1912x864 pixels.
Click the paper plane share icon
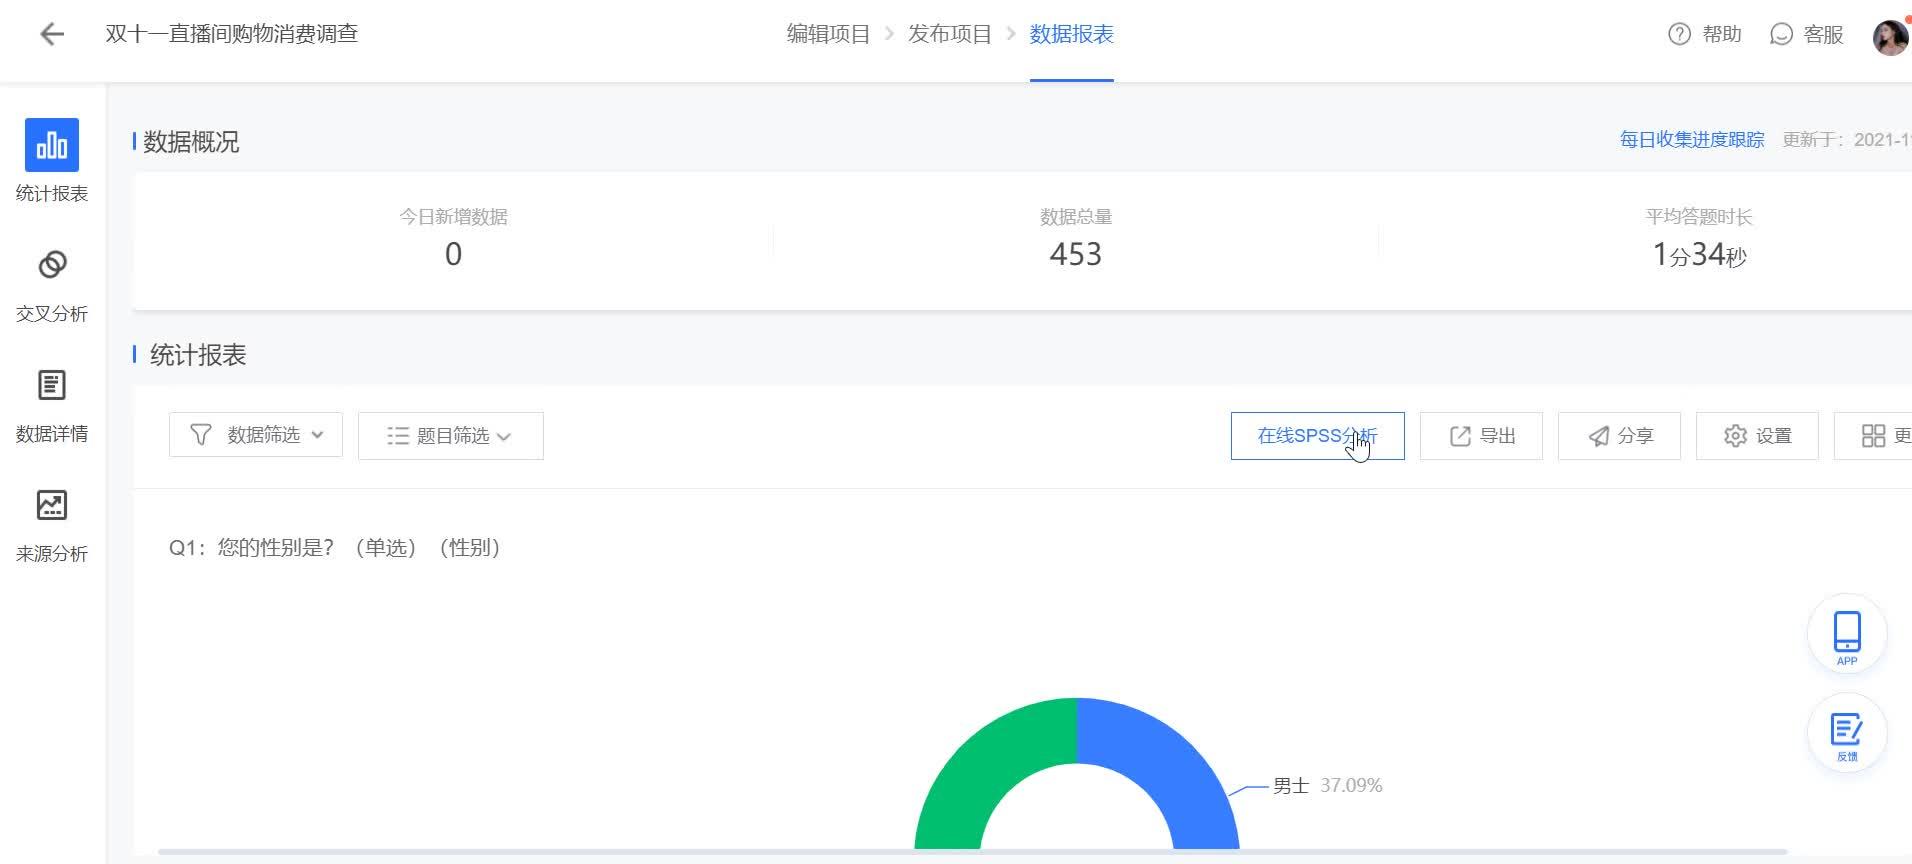click(1599, 436)
